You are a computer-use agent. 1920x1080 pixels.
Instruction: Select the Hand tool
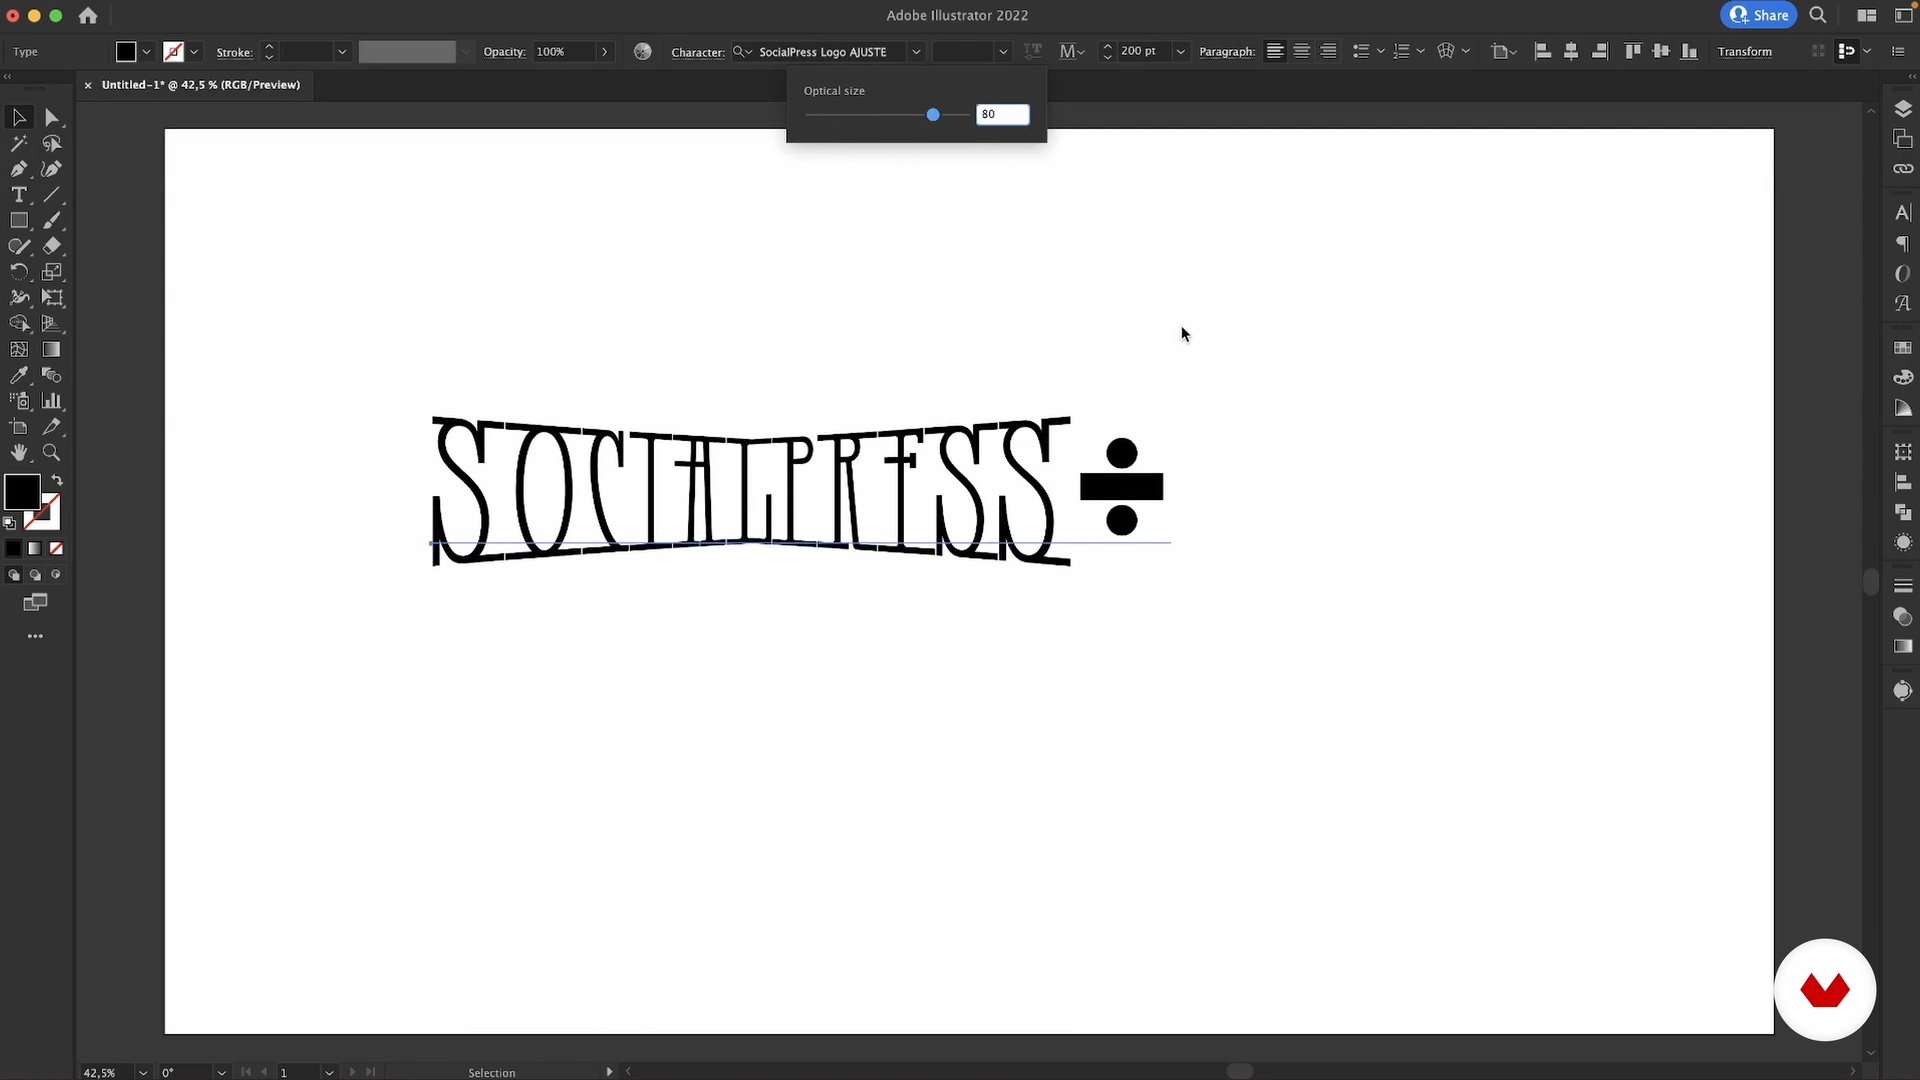point(19,453)
